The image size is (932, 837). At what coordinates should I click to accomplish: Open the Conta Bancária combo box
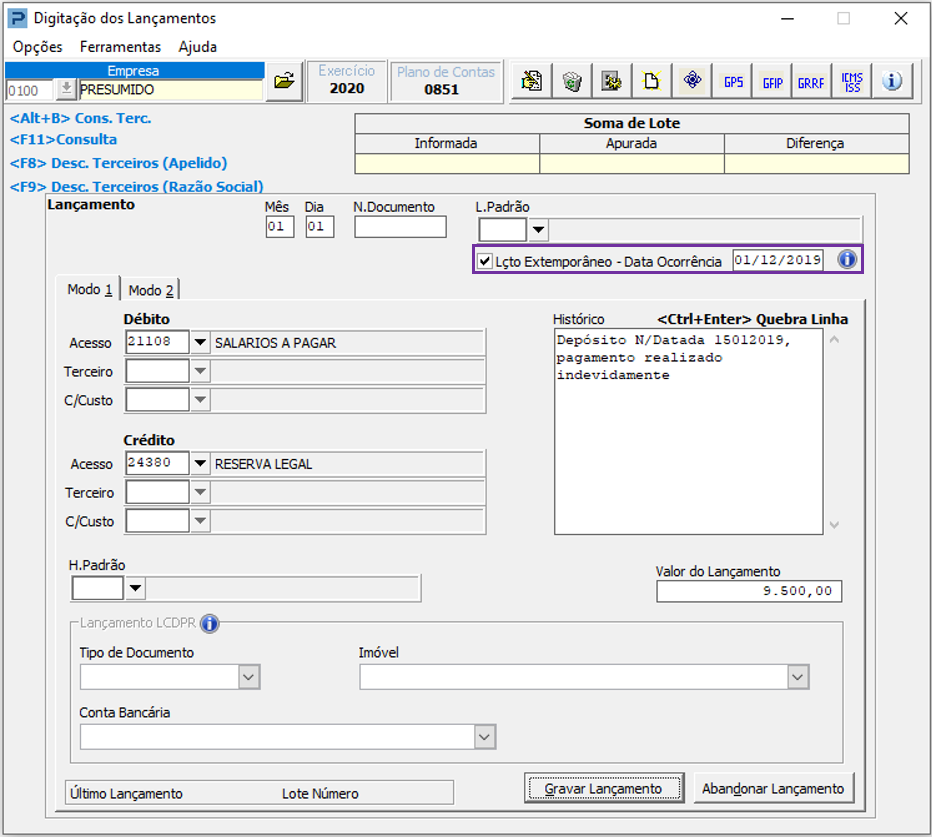288,737
